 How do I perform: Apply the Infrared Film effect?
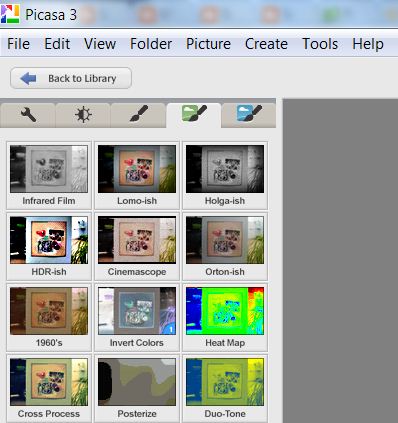pos(49,175)
